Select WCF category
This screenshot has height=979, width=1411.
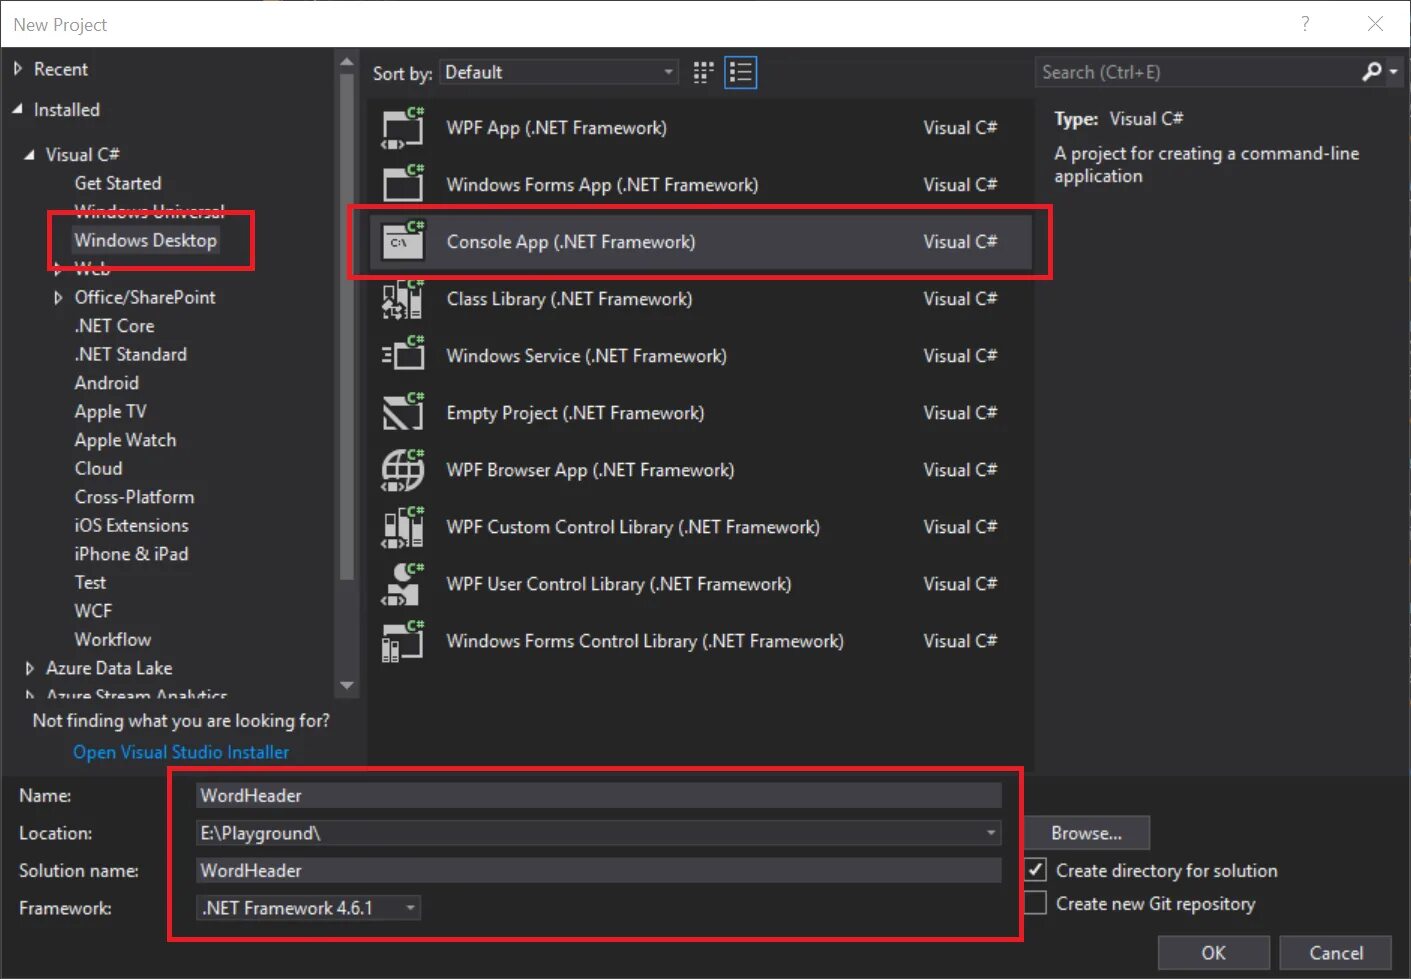coord(93,611)
